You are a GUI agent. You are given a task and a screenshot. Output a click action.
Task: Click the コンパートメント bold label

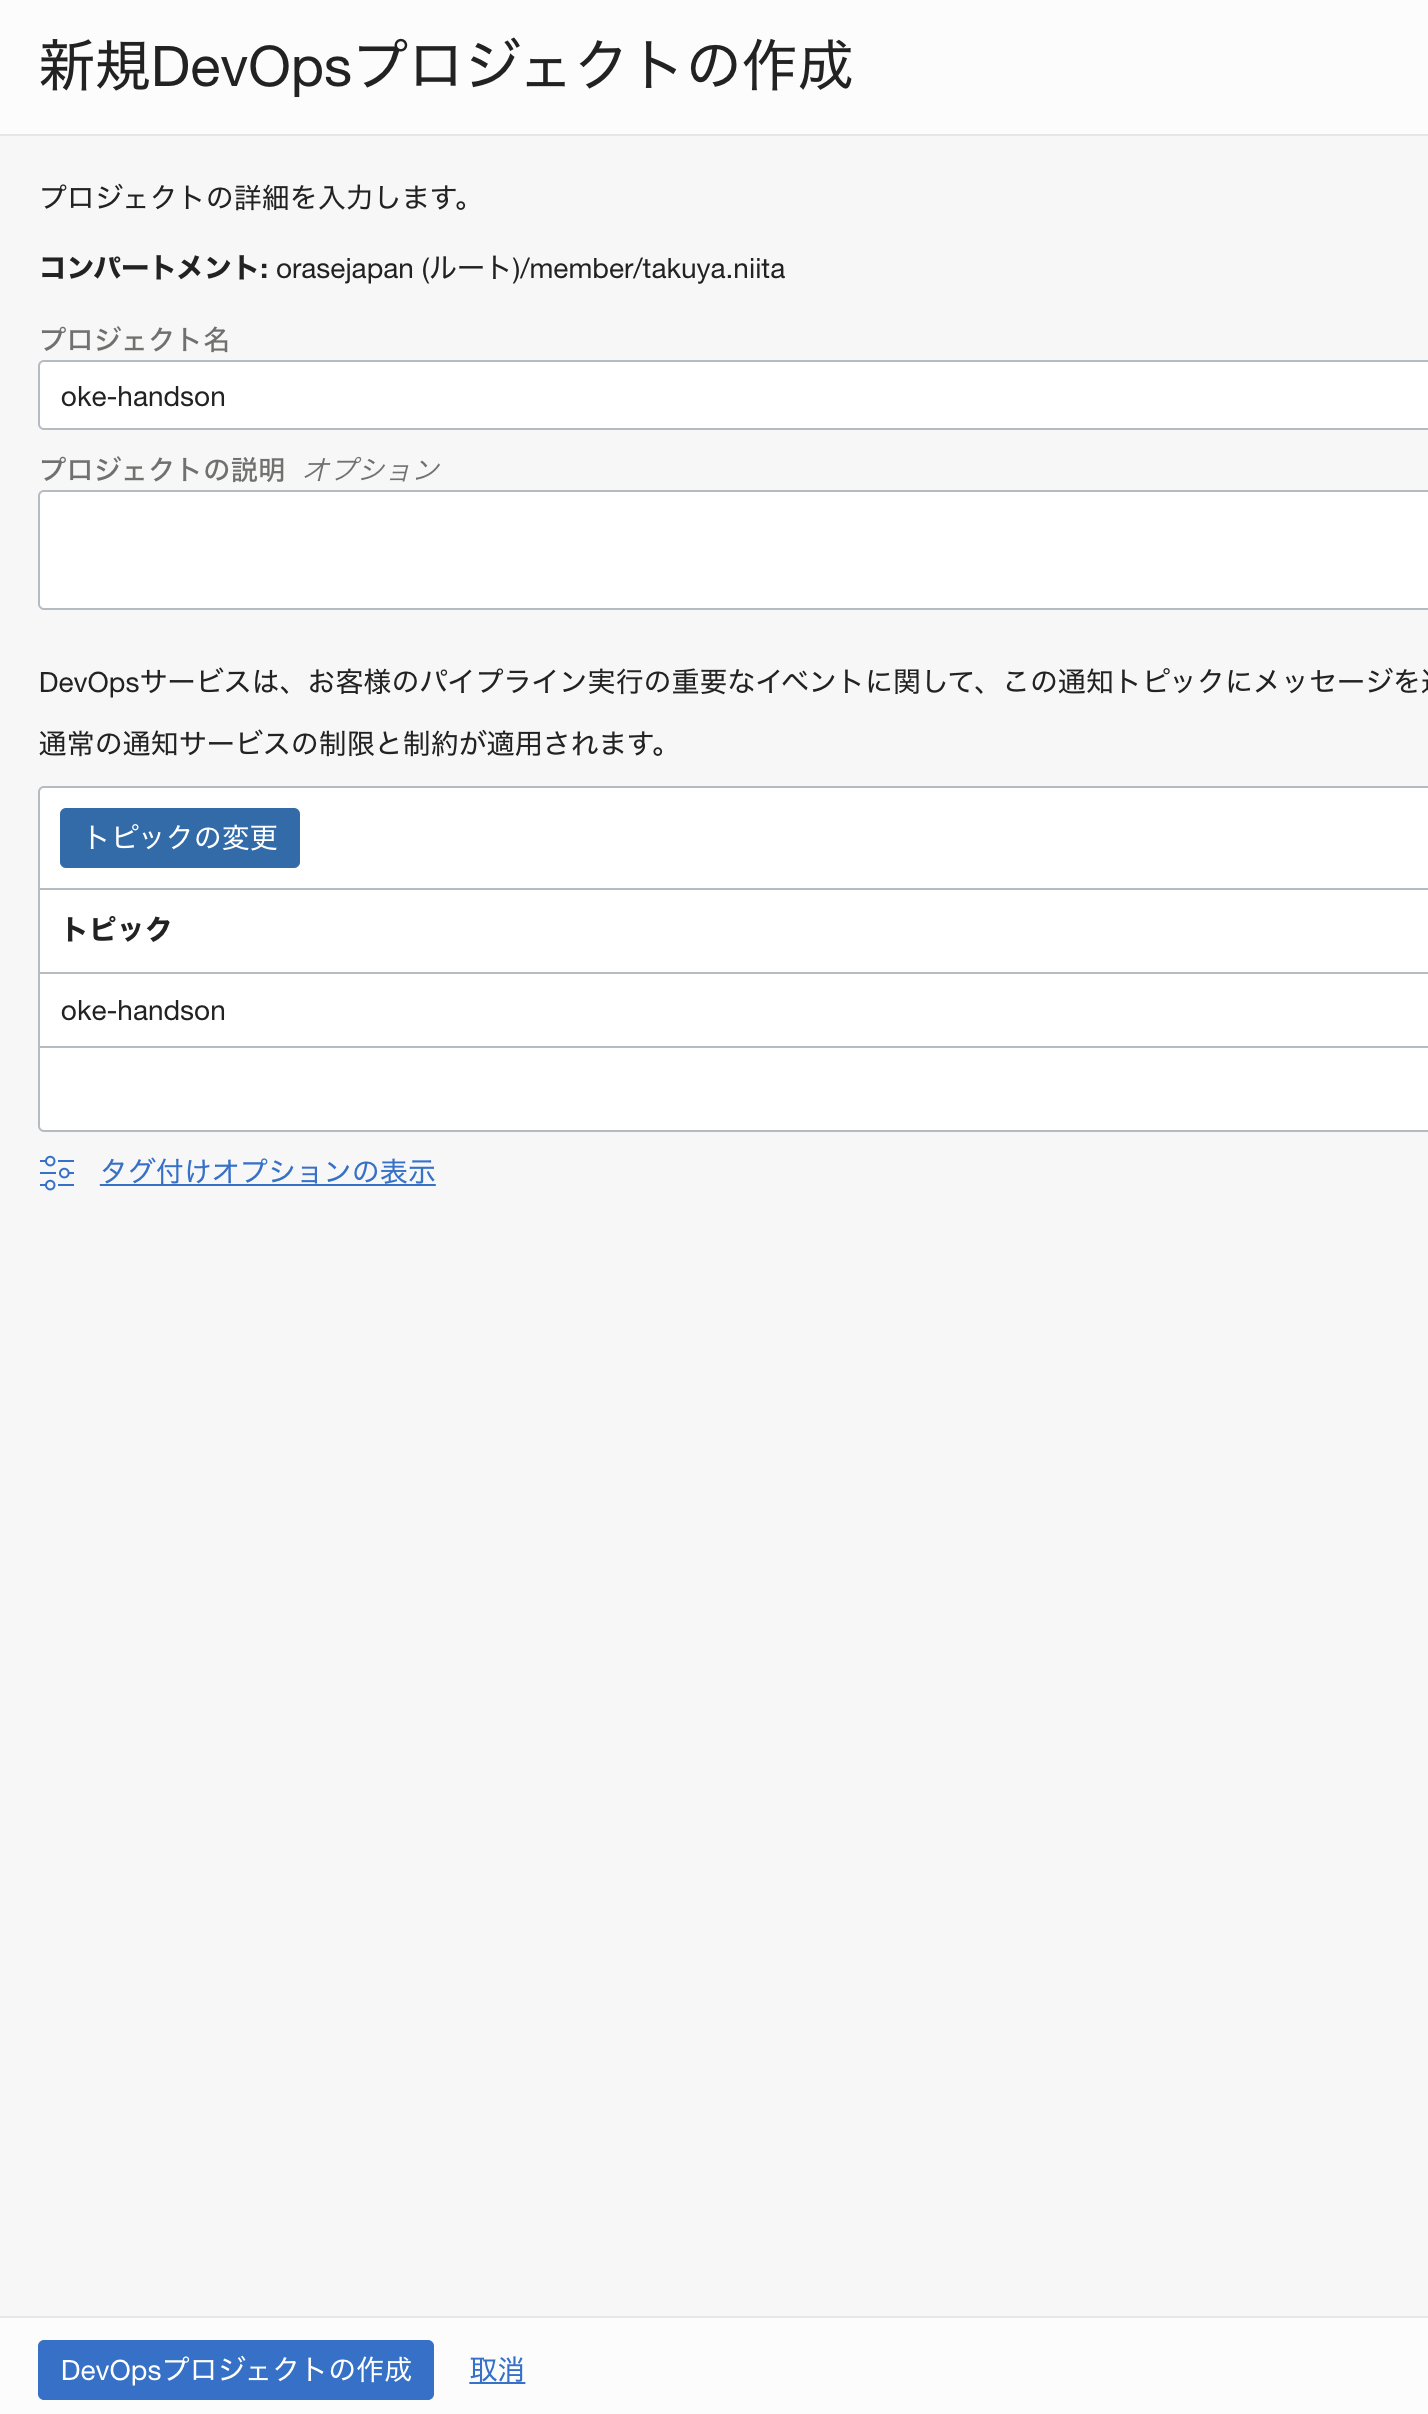point(153,268)
